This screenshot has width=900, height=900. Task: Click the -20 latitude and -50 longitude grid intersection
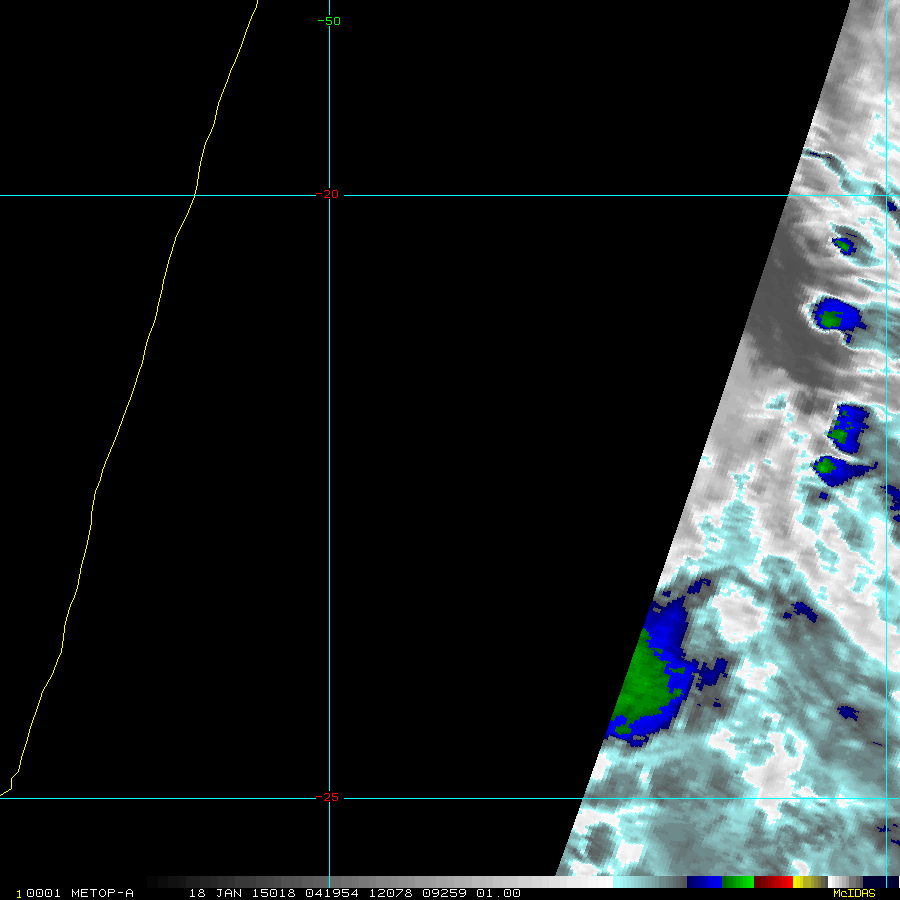(x=329, y=195)
